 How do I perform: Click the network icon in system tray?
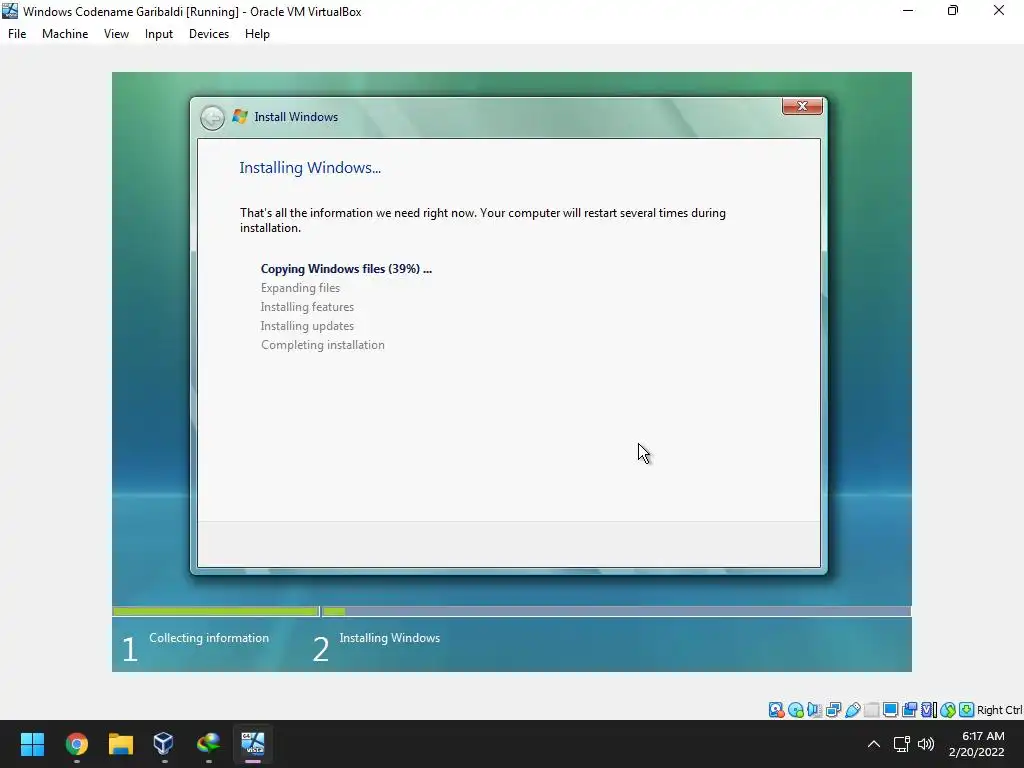902,744
